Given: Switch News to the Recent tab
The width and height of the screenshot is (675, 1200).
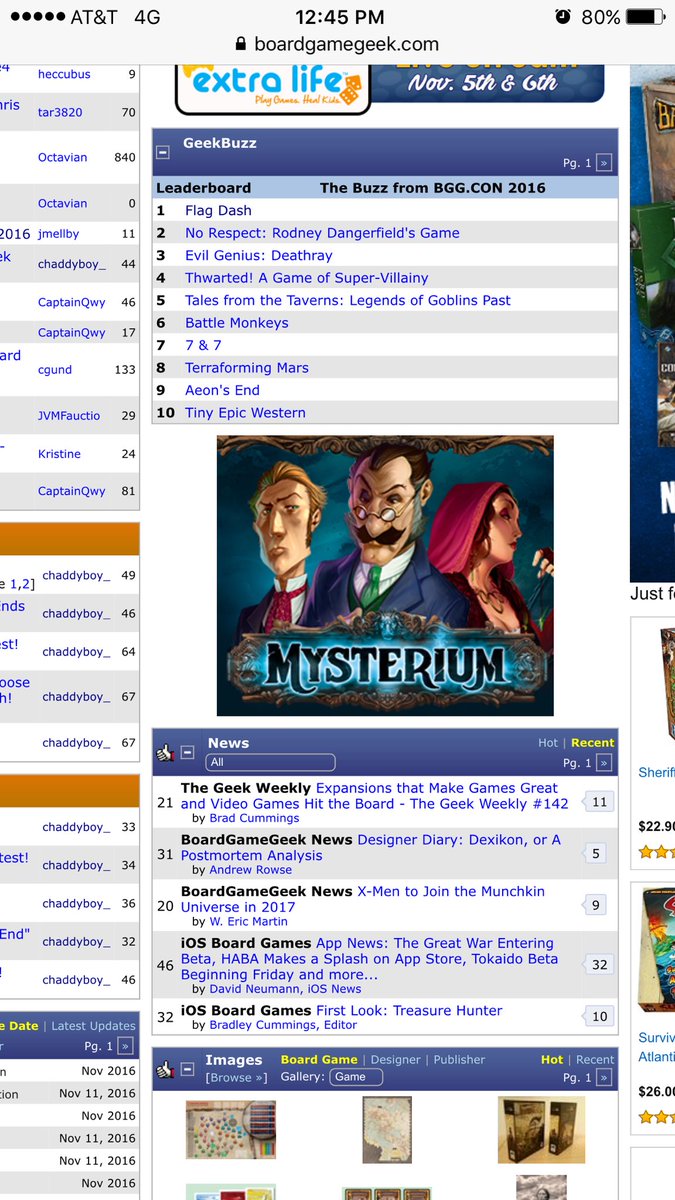Looking at the screenshot, I should coord(593,743).
